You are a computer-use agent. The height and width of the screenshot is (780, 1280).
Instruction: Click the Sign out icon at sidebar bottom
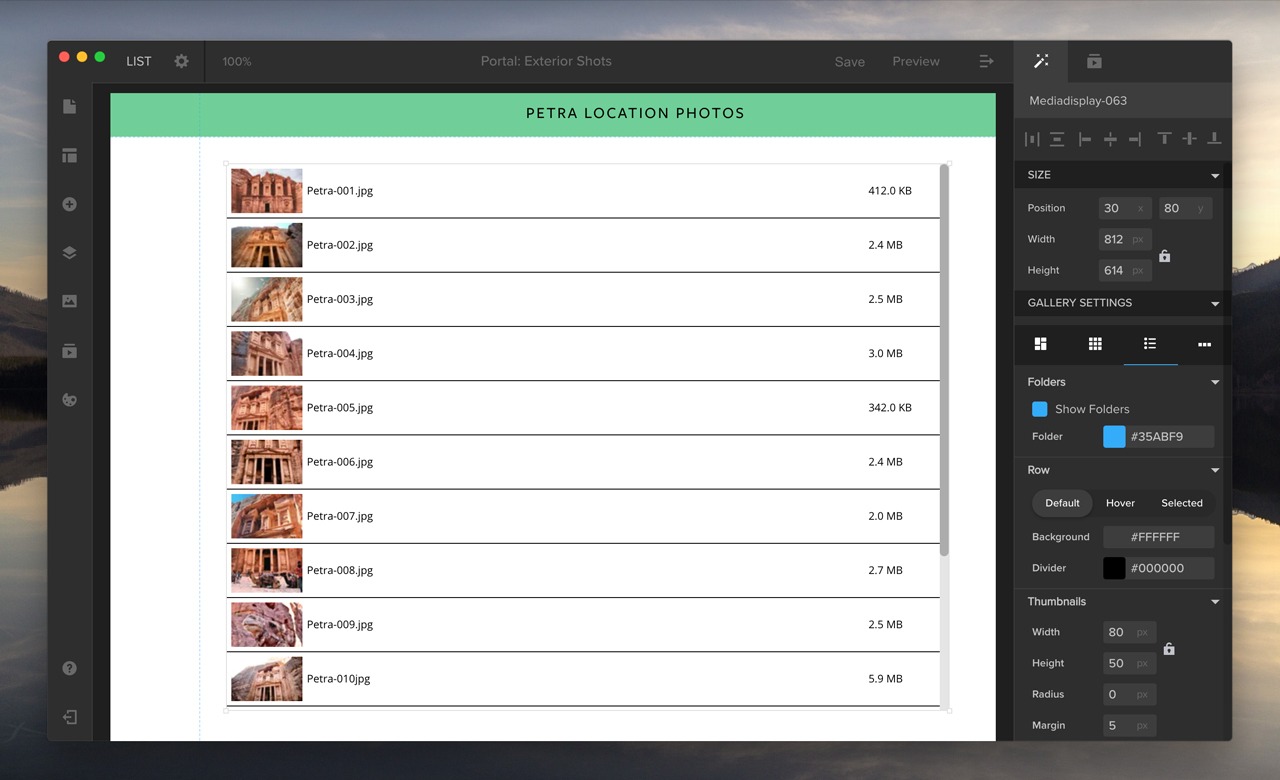(x=69, y=717)
